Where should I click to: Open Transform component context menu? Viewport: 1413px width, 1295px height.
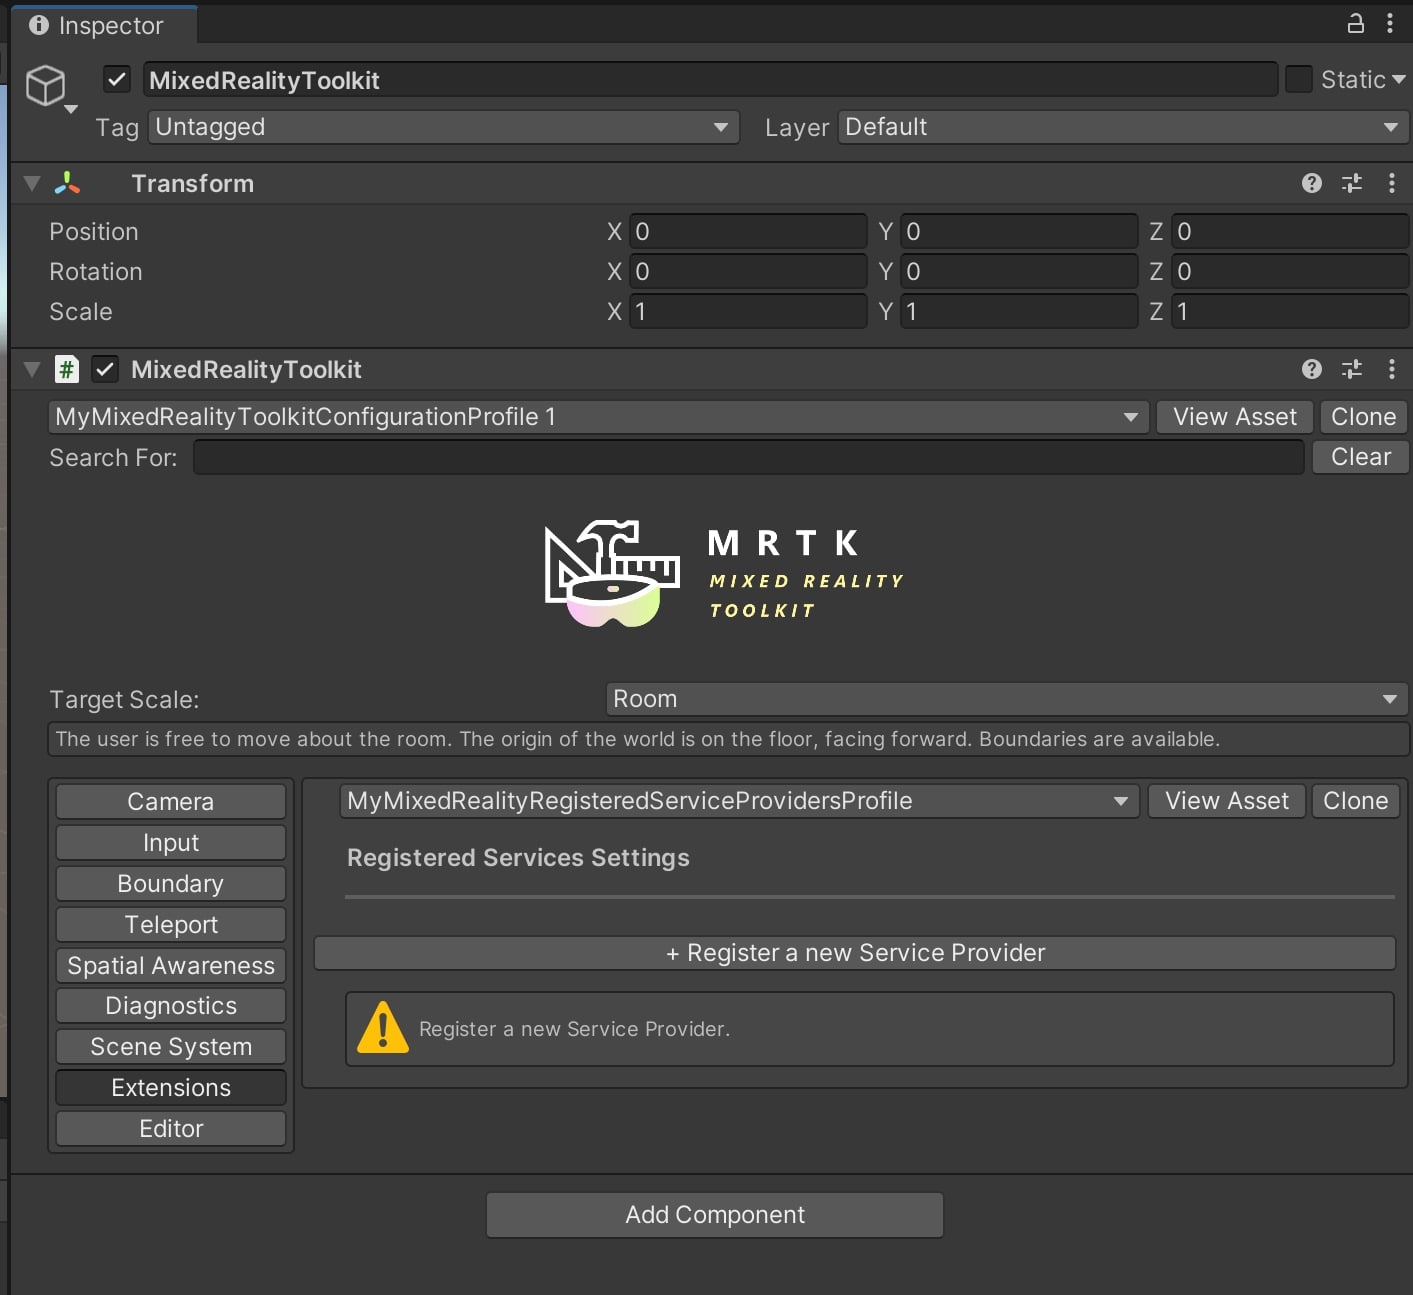coord(1391,183)
